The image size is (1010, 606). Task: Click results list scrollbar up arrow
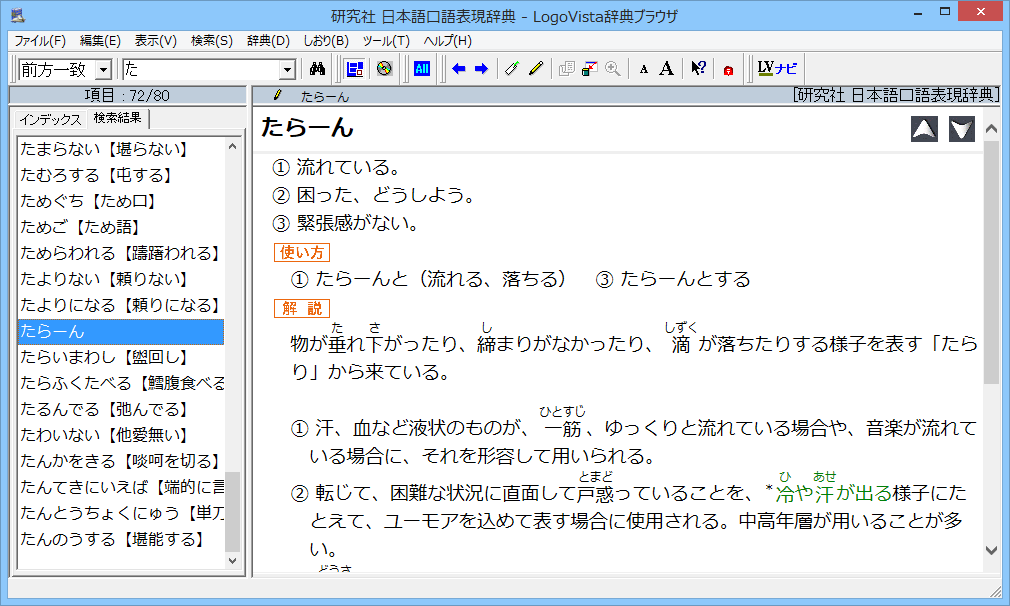(x=233, y=147)
